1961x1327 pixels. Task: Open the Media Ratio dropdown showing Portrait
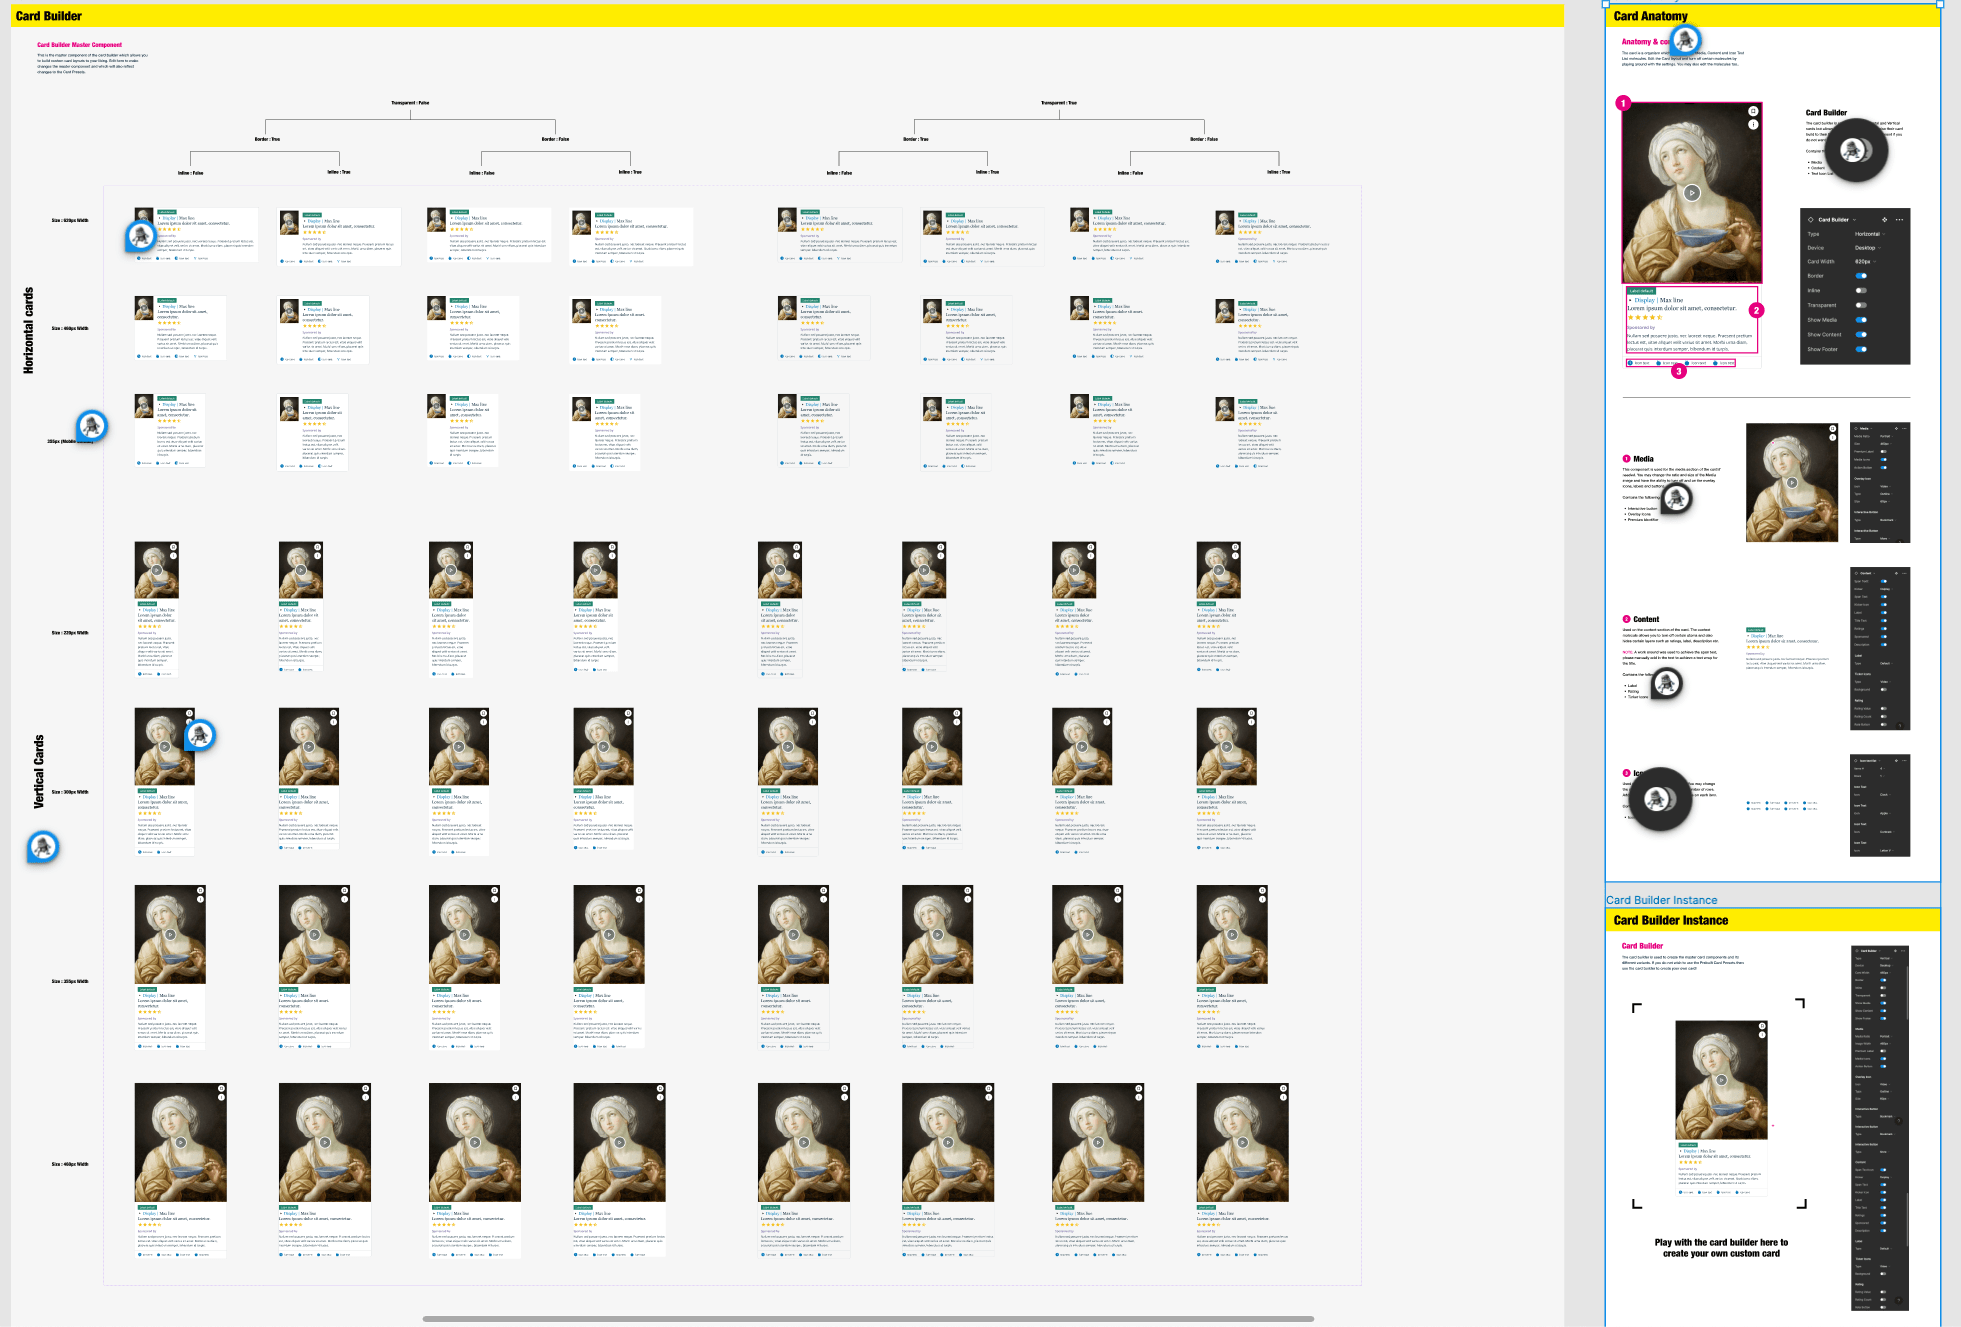[x=1886, y=436]
